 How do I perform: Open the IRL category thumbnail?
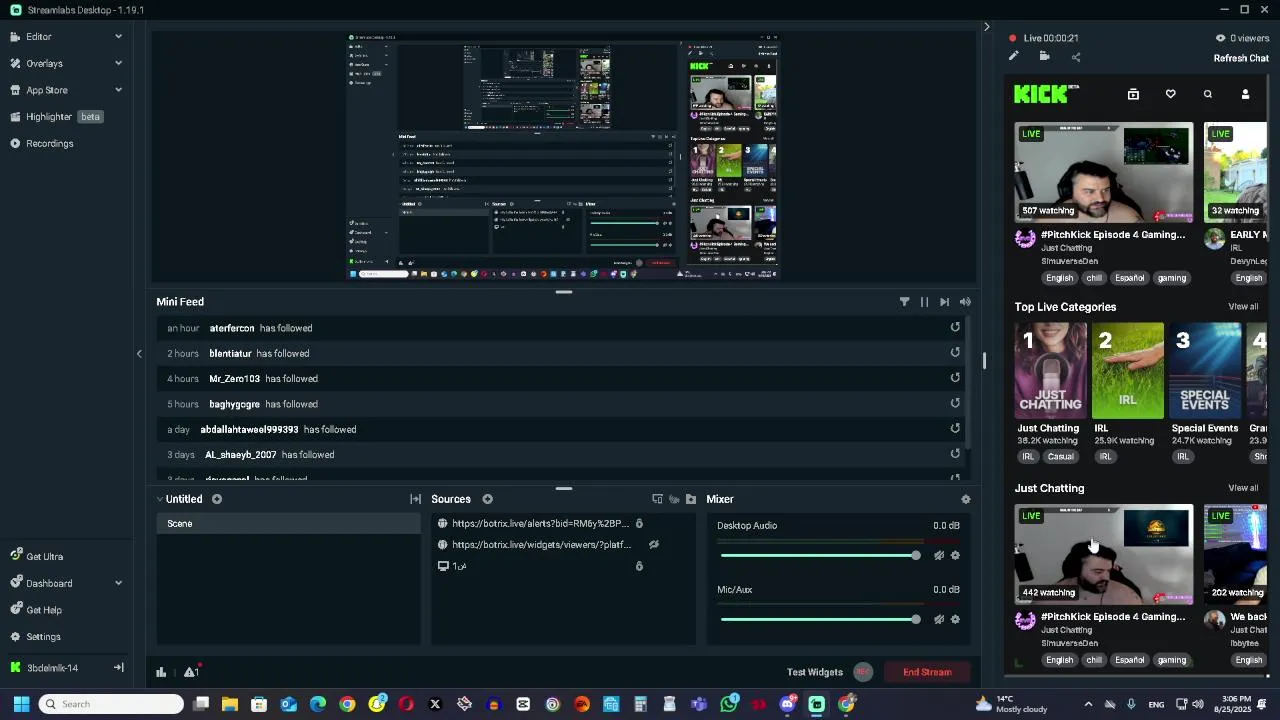[1127, 370]
